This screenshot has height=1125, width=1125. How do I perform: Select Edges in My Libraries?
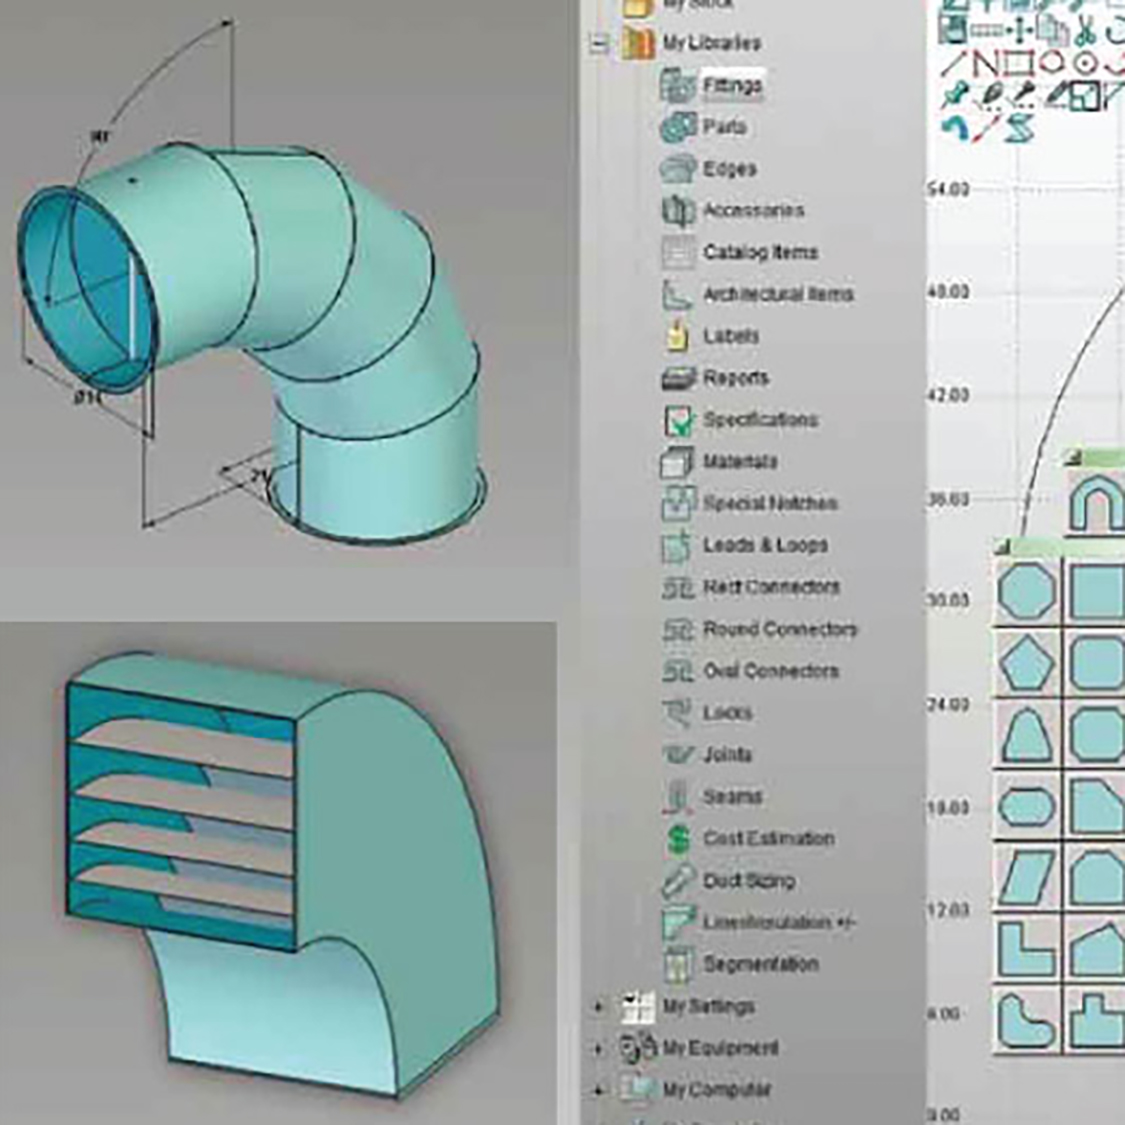click(x=708, y=169)
